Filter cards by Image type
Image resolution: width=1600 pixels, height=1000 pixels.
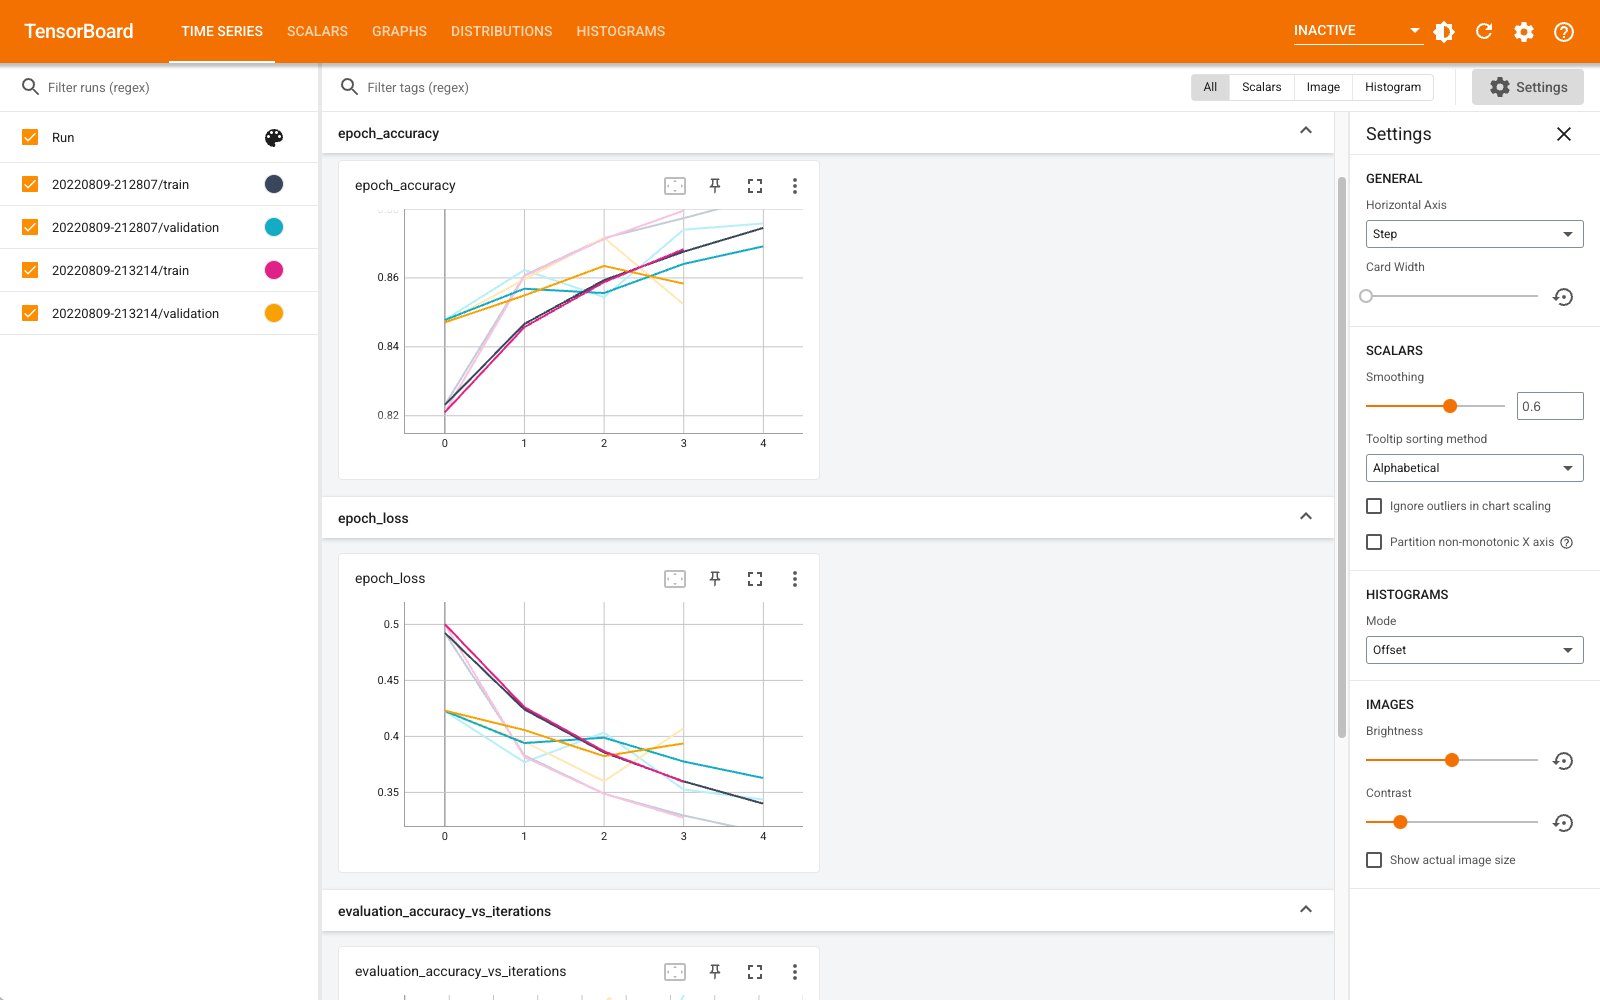pos(1322,87)
